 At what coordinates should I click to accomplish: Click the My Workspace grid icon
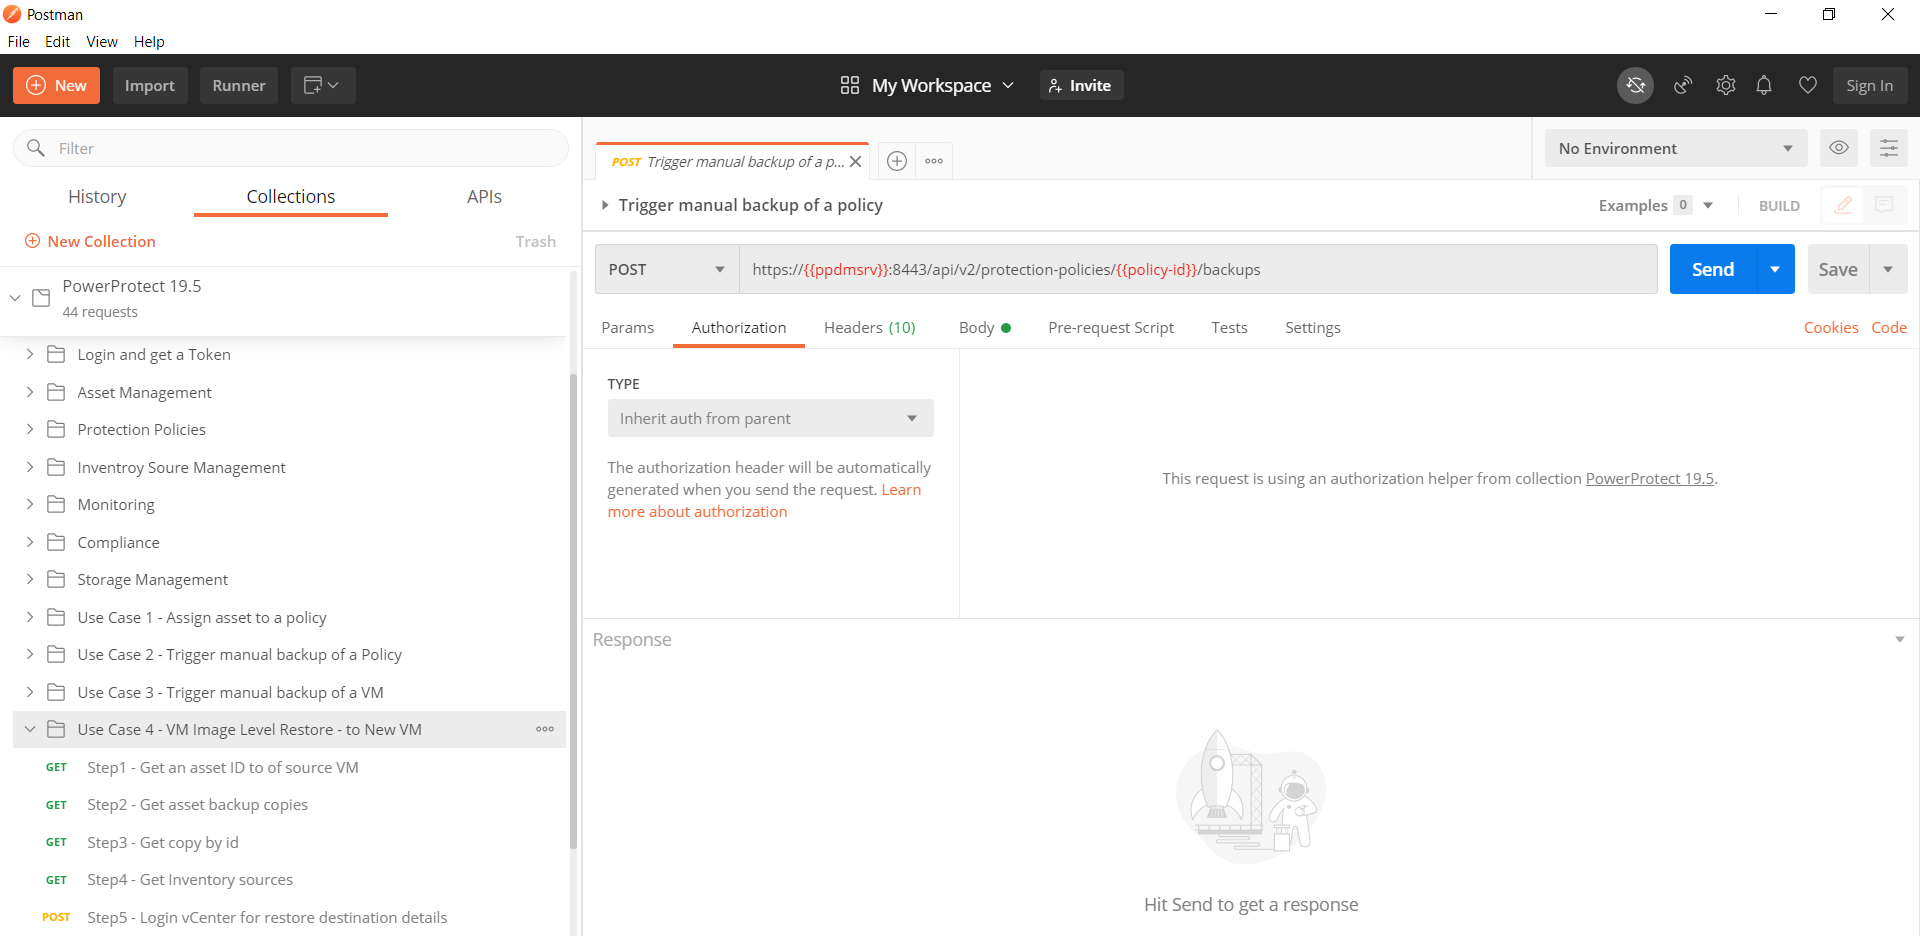click(x=849, y=86)
